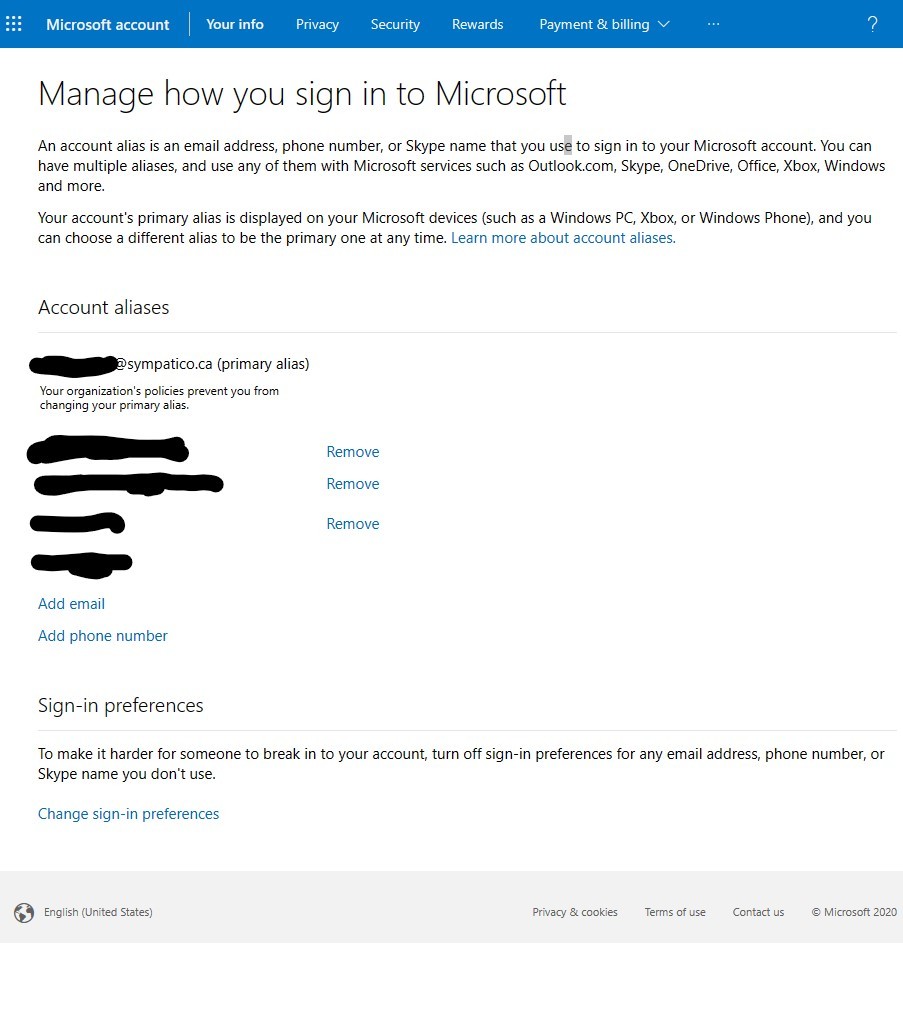
Task: Switch to the Security tab
Action: tap(394, 24)
